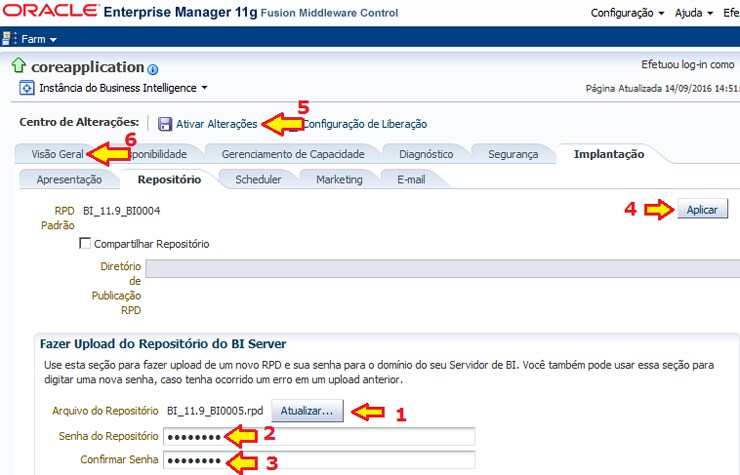Image resolution: width=740 pixels, height=475 pixels.
Task: Open the Ajuda dropdown menu
Action: click(693, 13)
